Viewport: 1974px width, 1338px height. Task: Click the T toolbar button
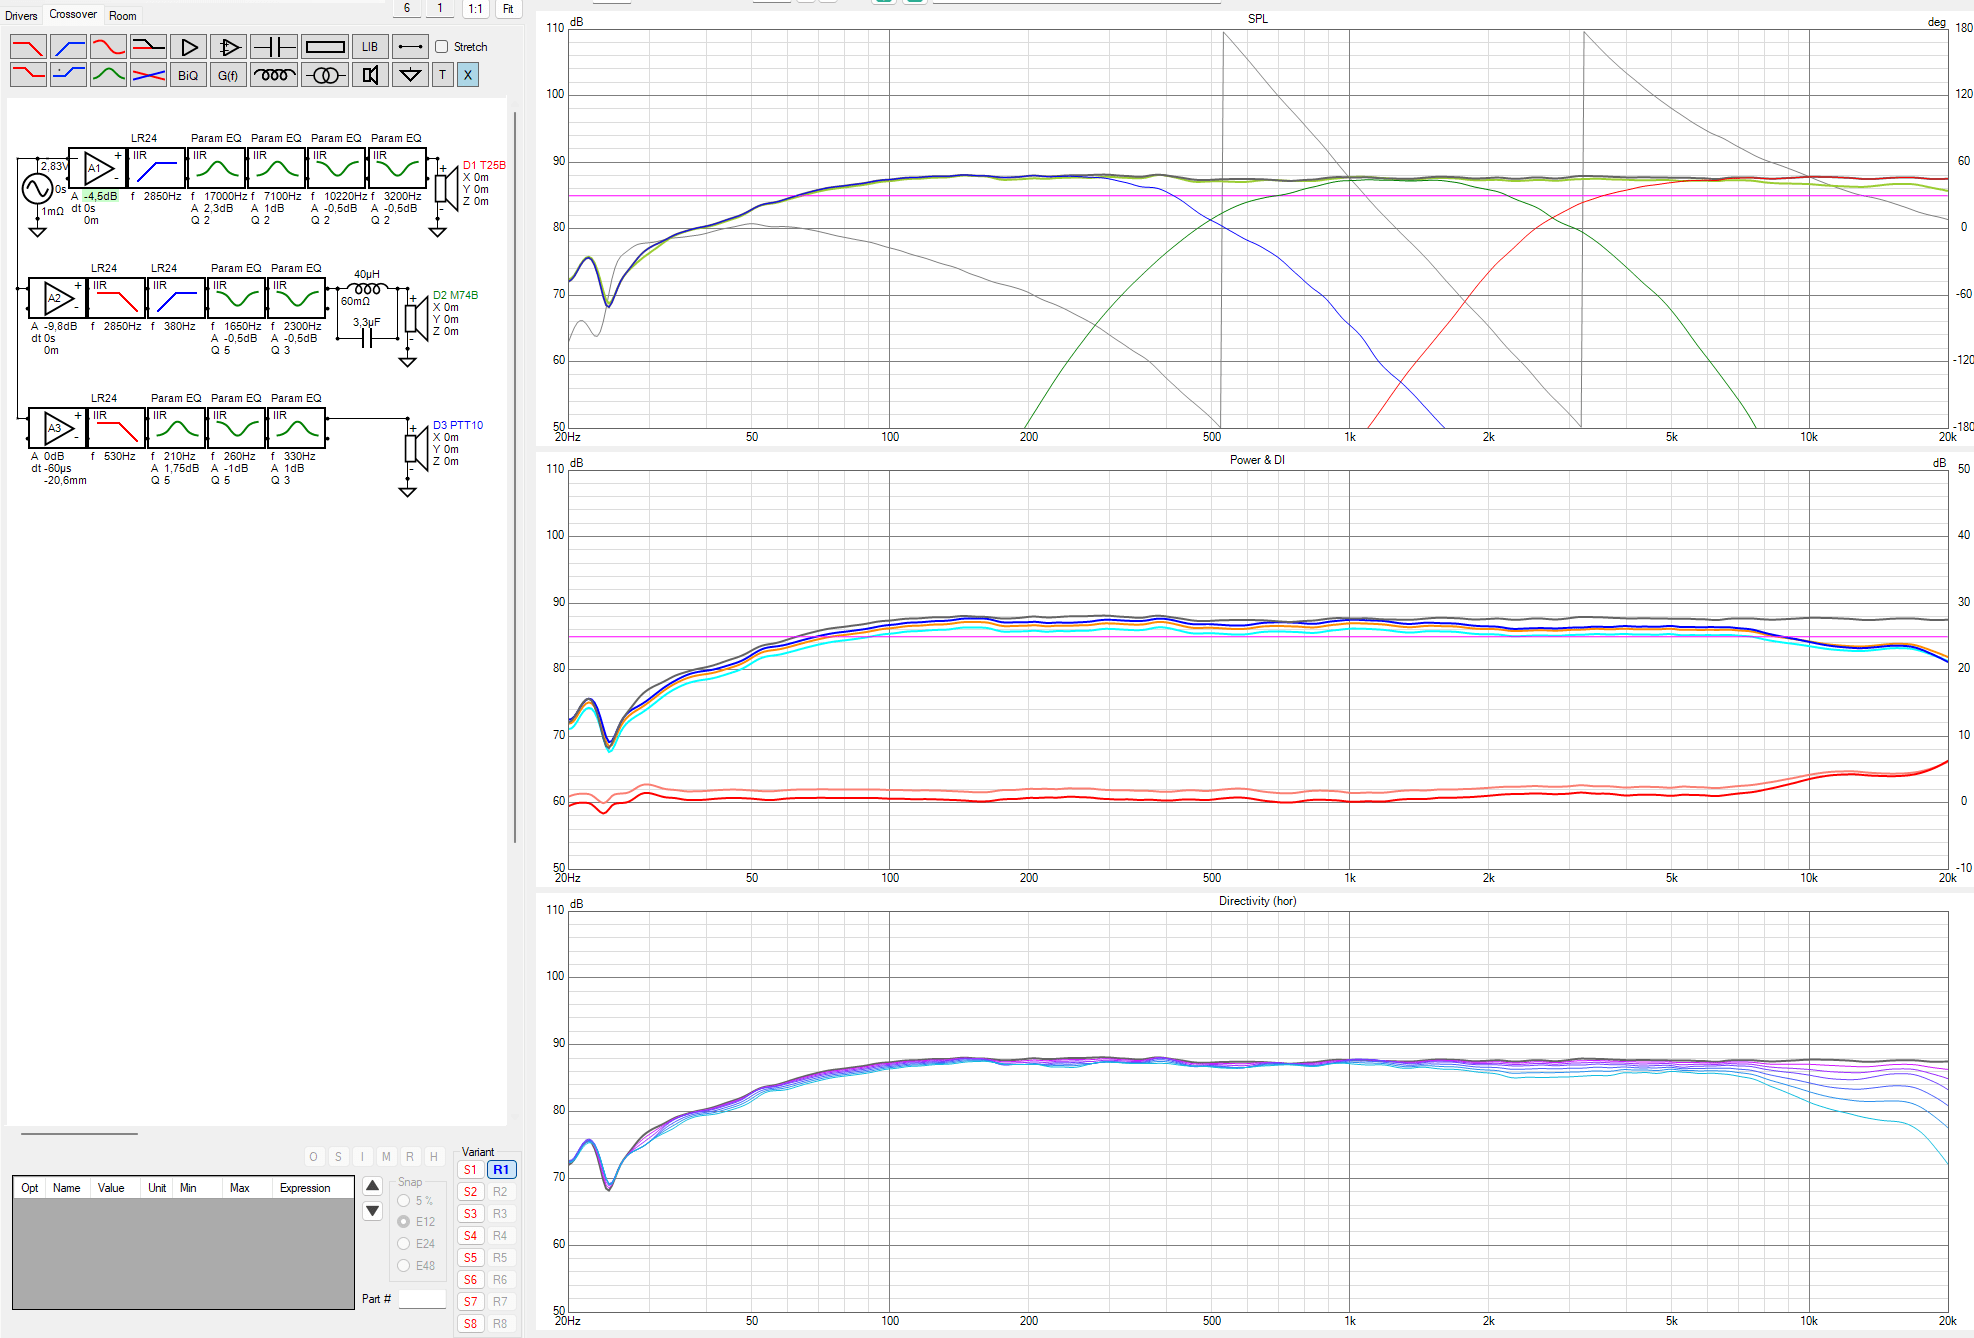[443, 75]
